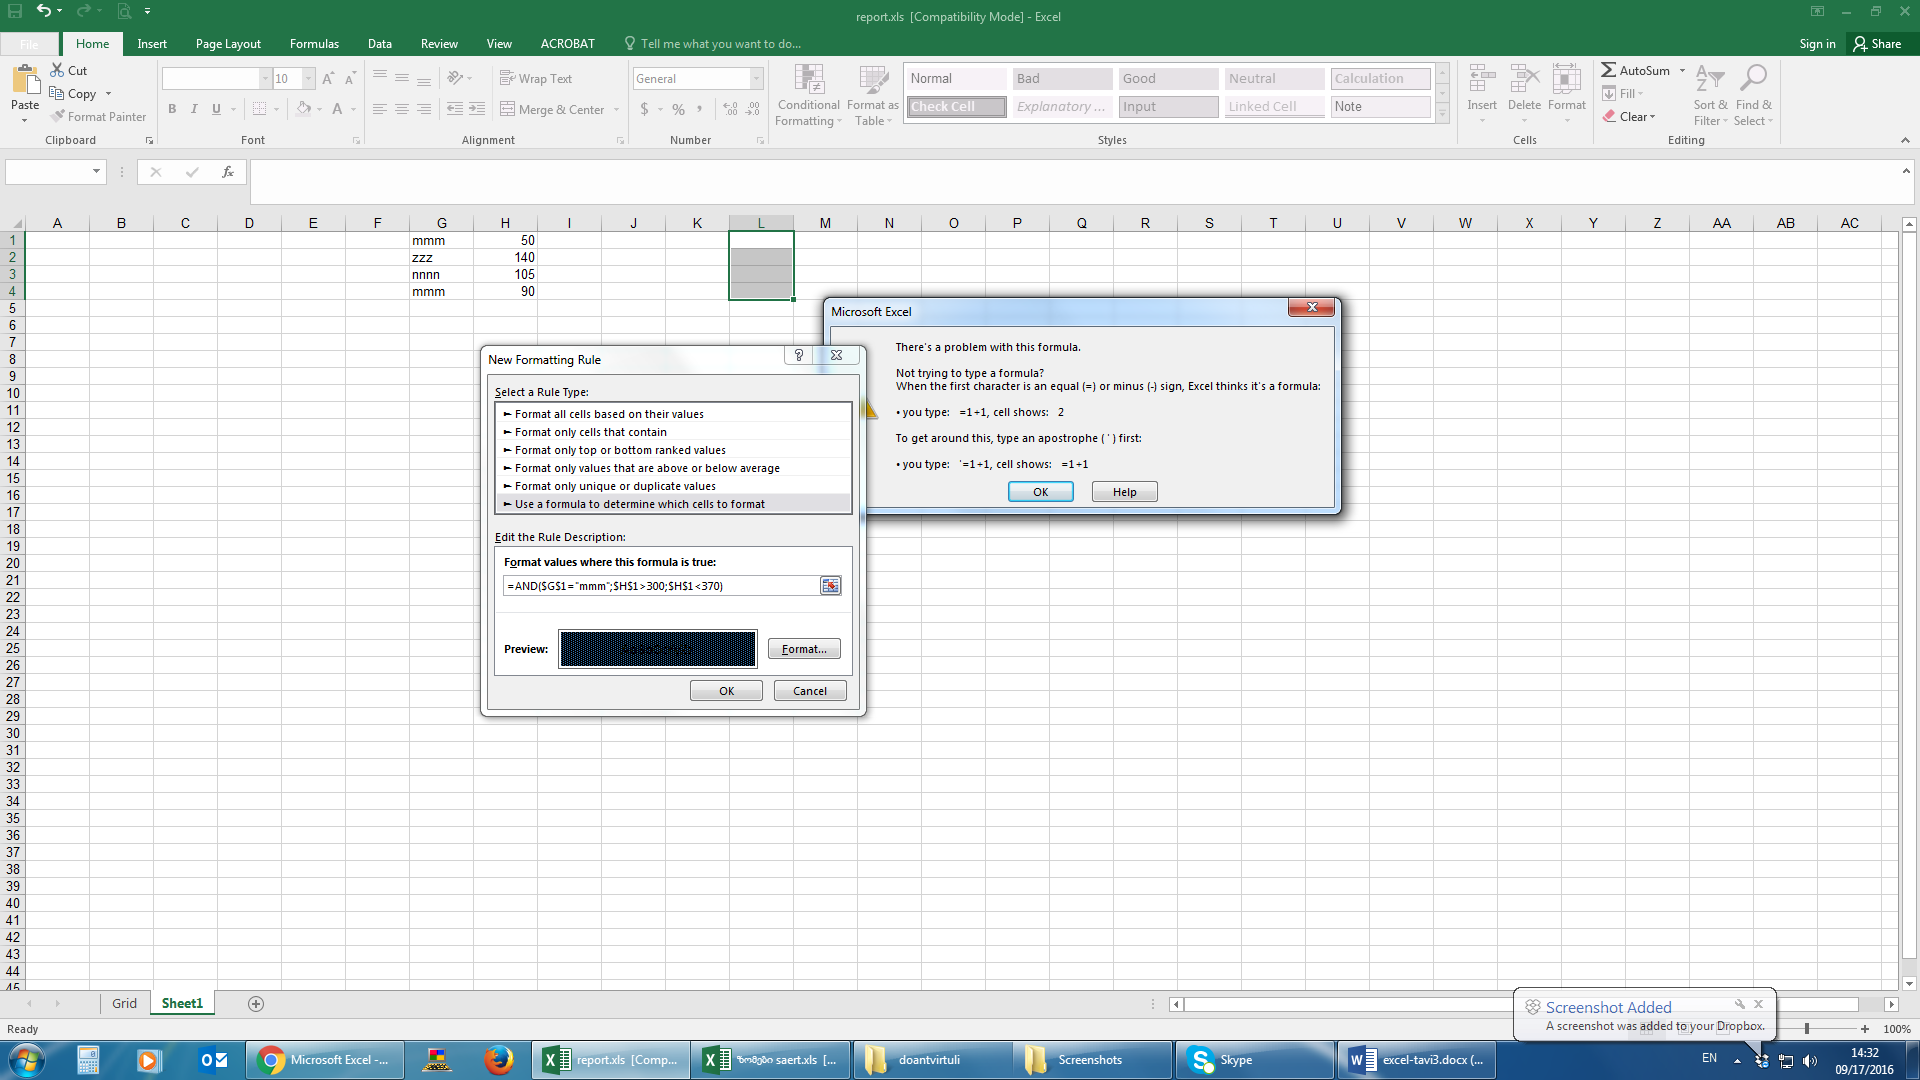Click the Paste clipboard icon

tap(25, 80)
